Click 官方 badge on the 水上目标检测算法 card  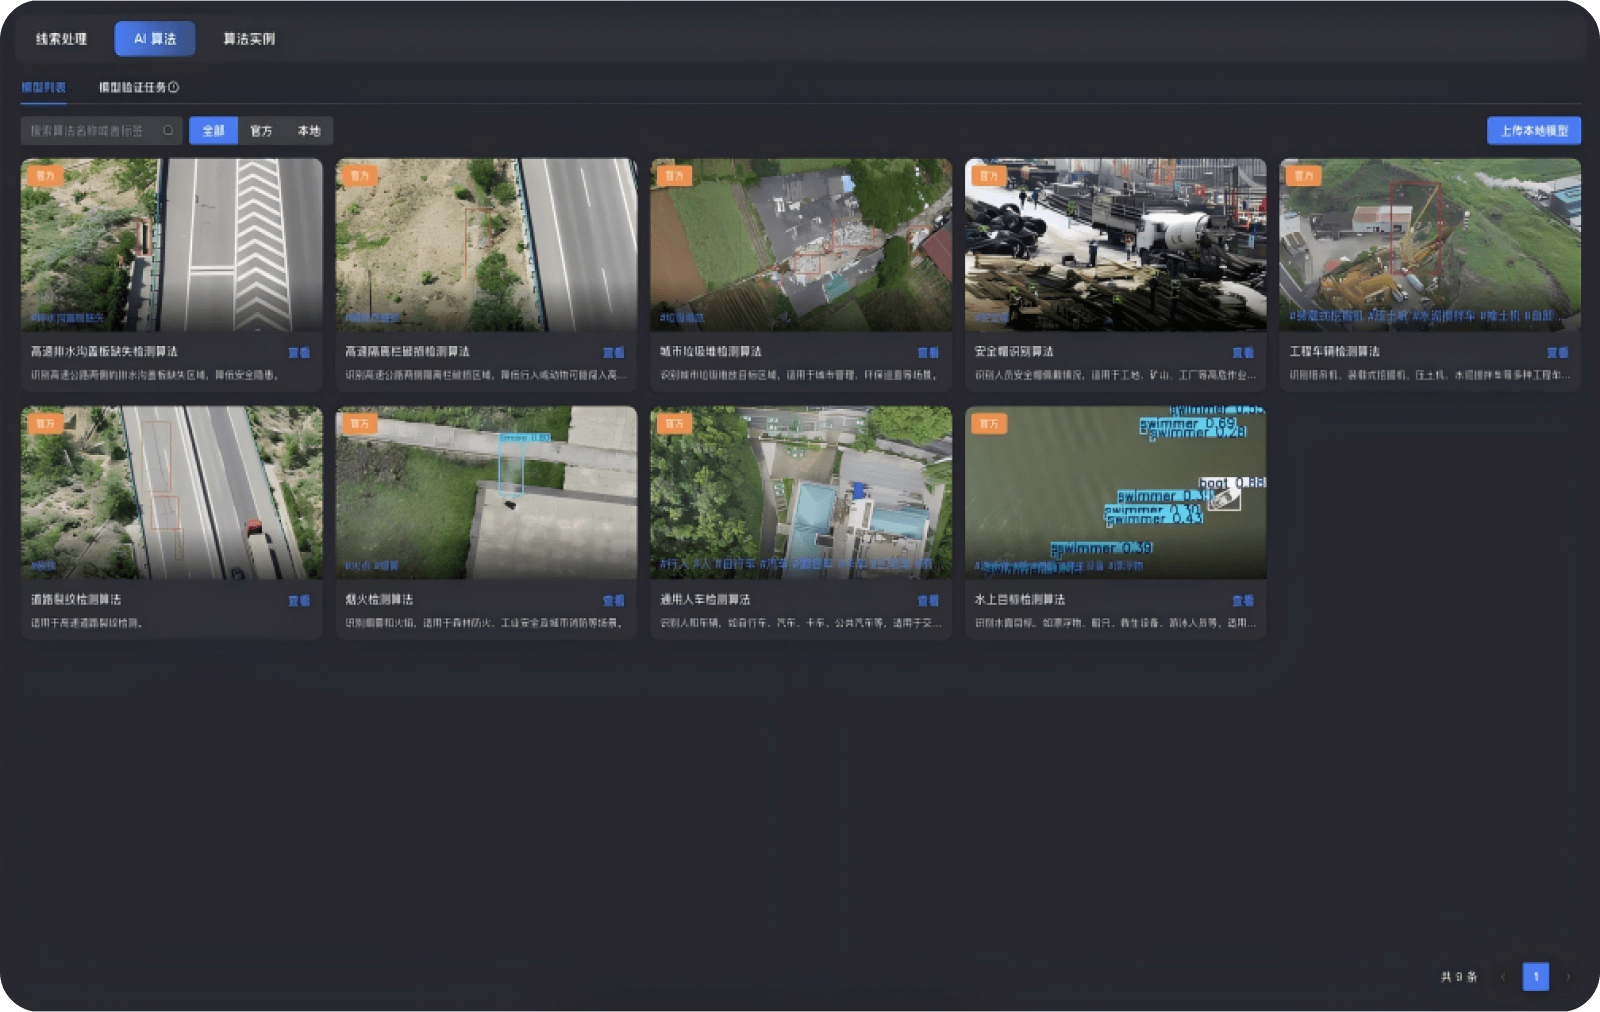point(989,424)
